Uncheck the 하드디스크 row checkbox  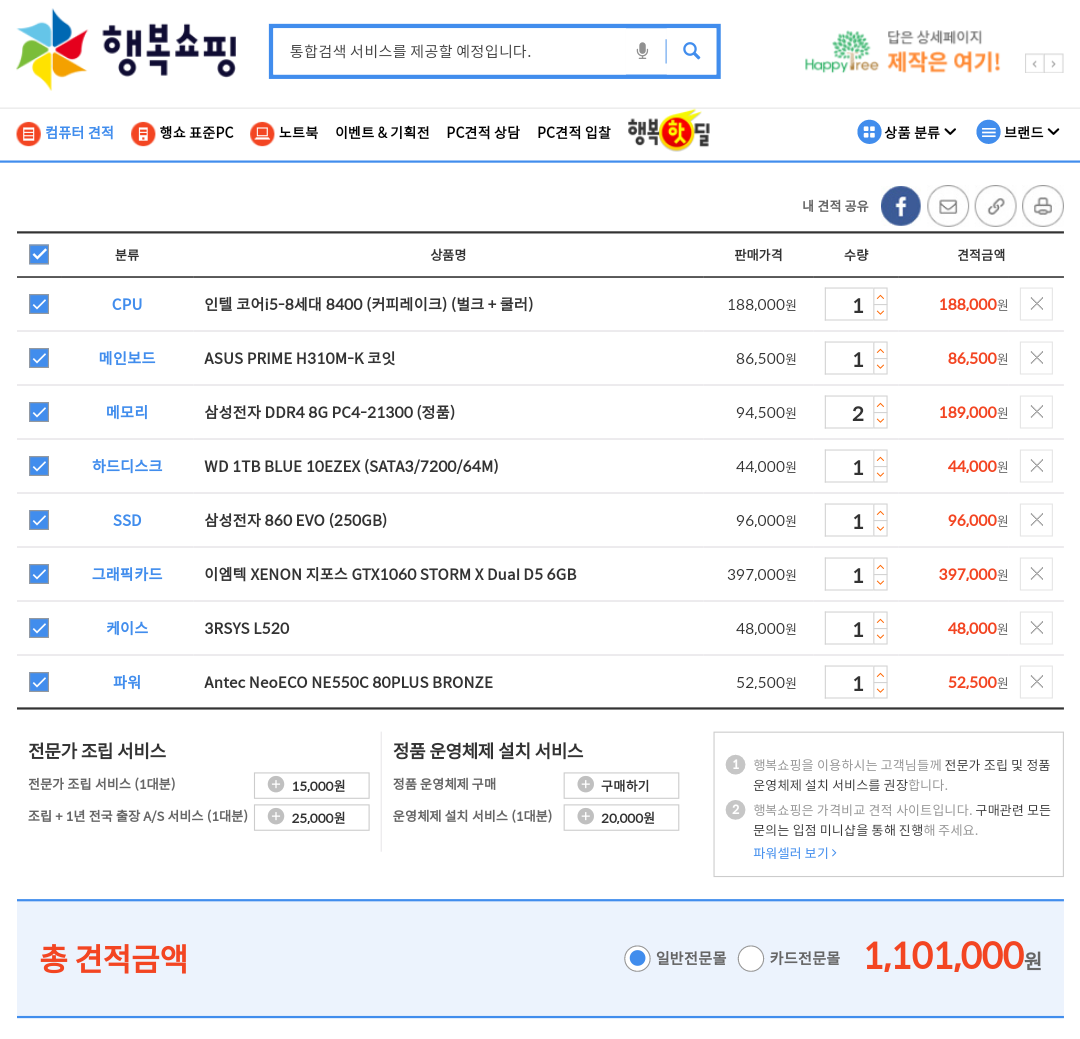click(x=39, y=466)
